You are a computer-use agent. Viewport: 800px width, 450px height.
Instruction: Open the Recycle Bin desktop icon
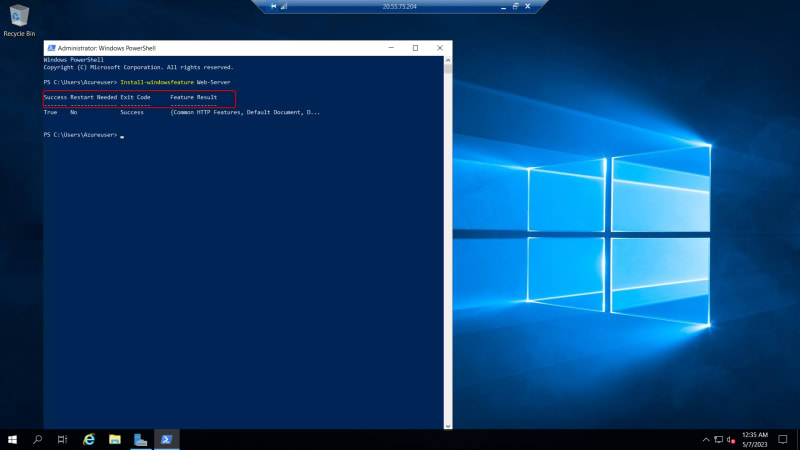(19, 21)
